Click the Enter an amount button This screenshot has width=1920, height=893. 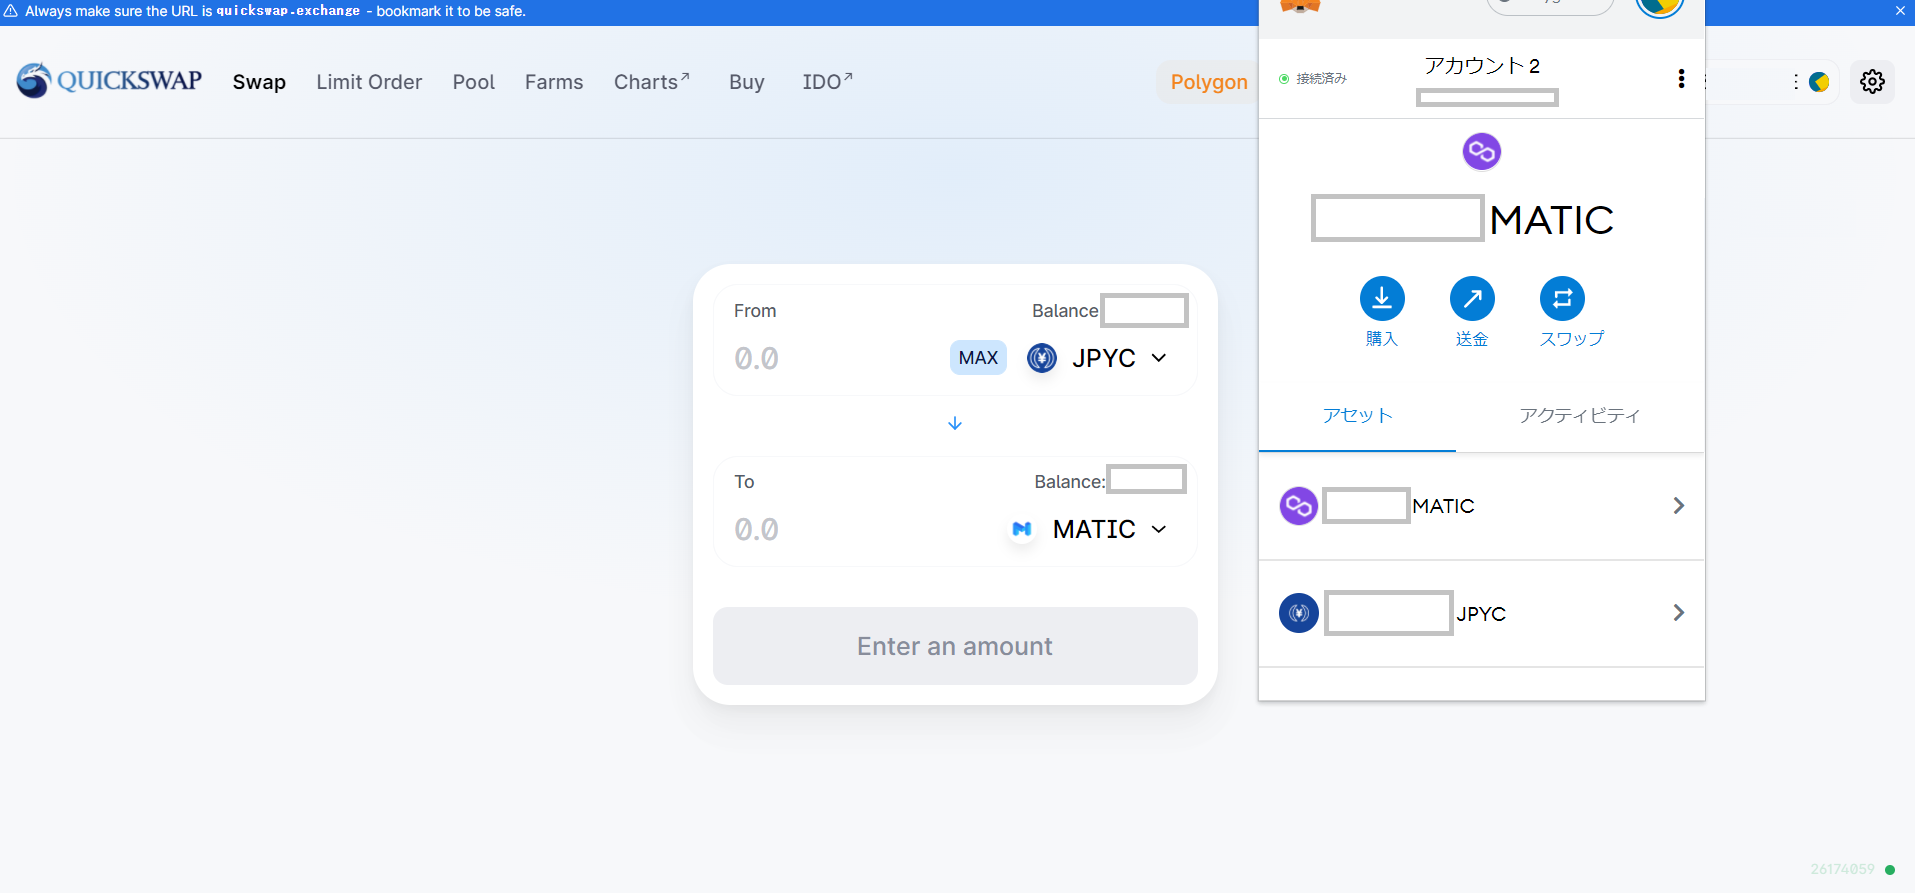(955, 646)
